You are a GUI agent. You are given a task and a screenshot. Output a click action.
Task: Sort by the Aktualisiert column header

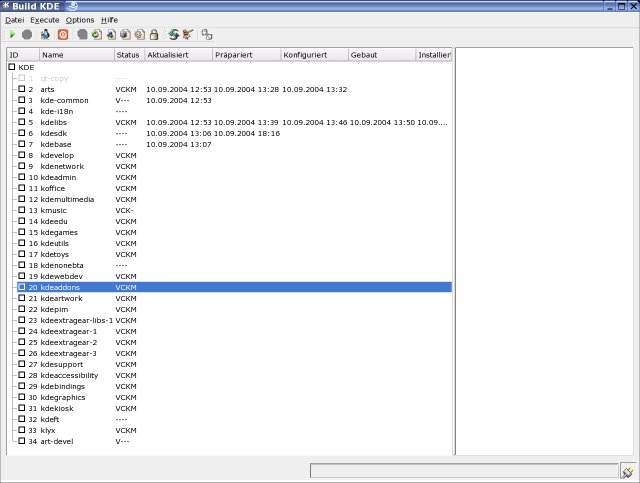click(x=178, y=55)
